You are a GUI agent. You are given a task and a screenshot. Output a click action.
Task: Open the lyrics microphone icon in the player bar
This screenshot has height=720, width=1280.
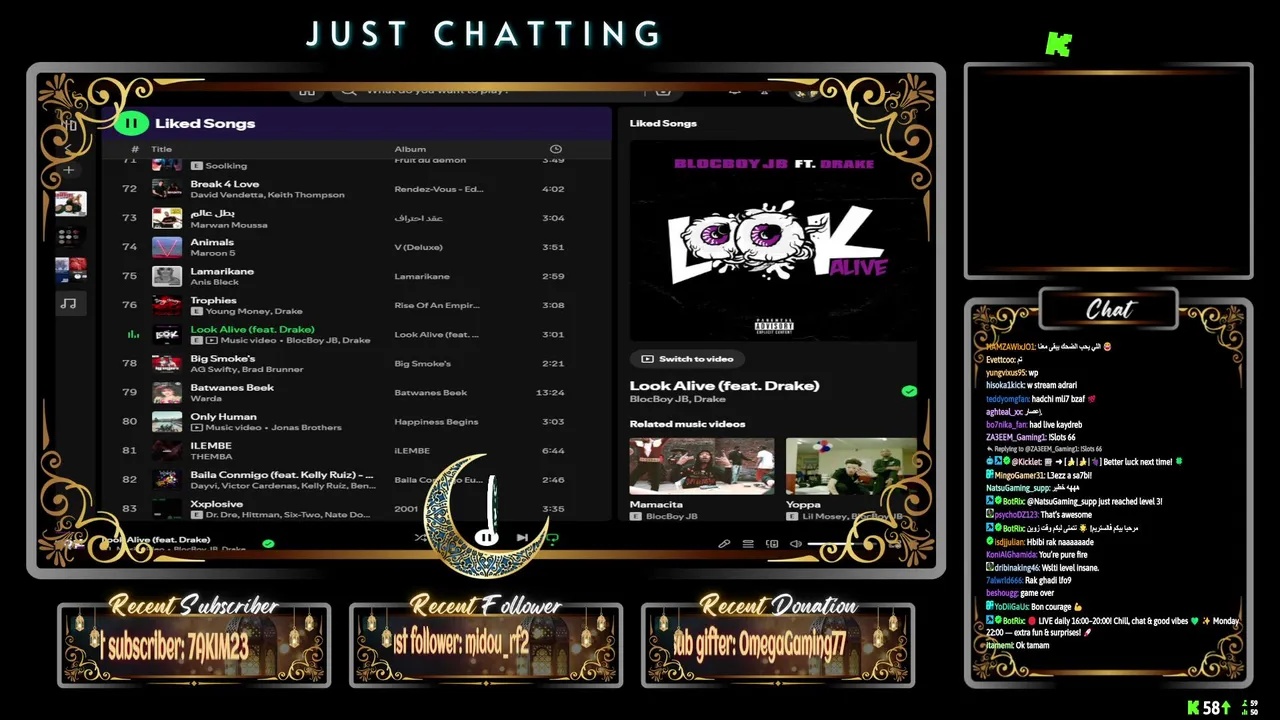724,544
